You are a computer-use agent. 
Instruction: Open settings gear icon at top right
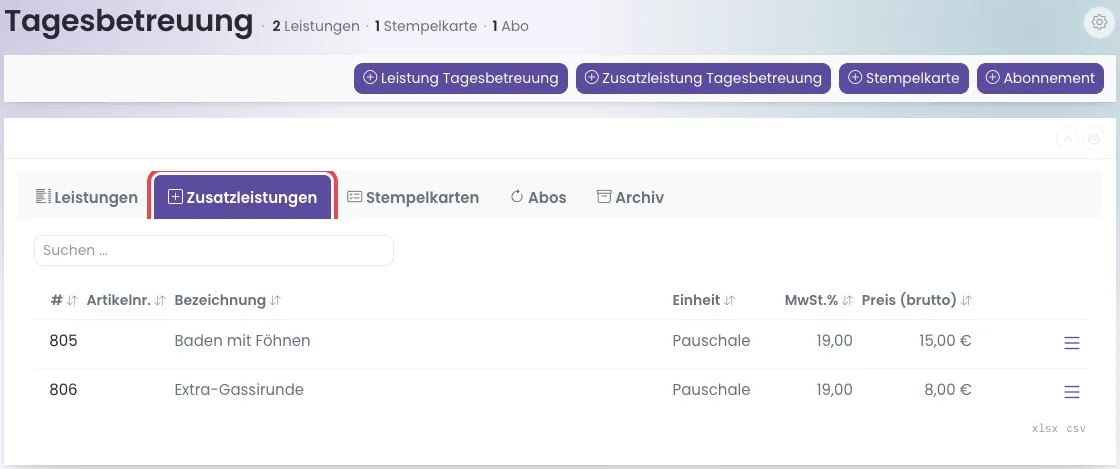[x=1099, y=23]
